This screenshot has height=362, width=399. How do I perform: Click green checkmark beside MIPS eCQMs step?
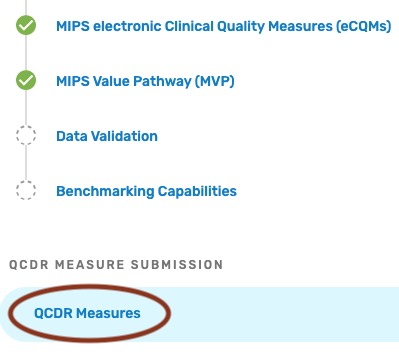tap(26, 25)
